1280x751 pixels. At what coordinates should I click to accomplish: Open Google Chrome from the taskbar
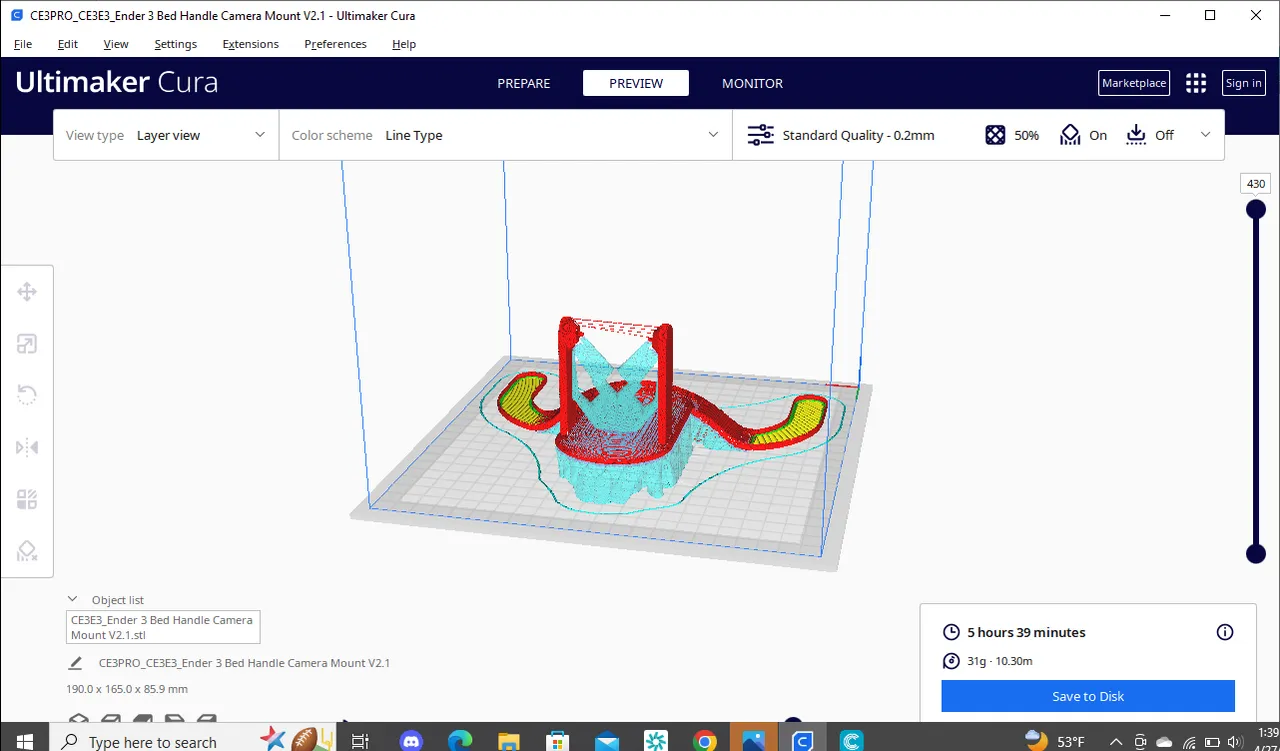point(705,741)
